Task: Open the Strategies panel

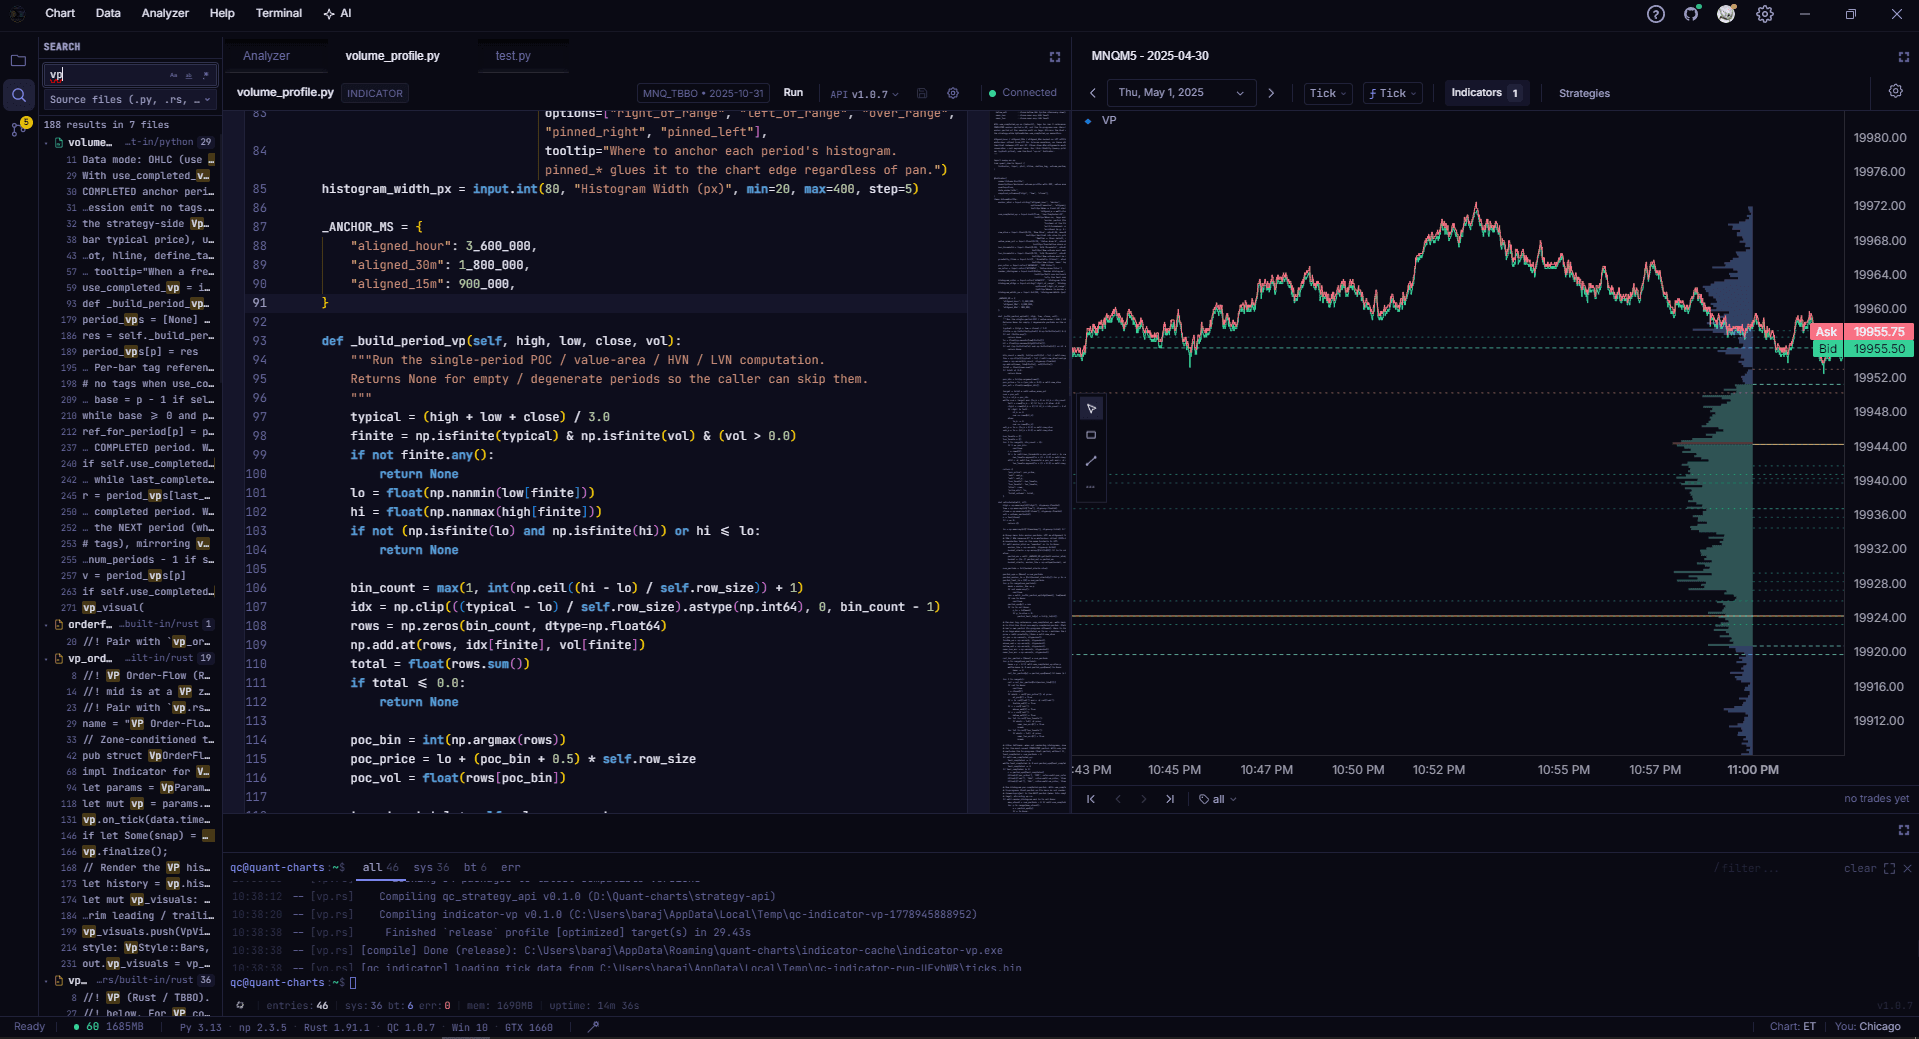Action: [1584, 93]
